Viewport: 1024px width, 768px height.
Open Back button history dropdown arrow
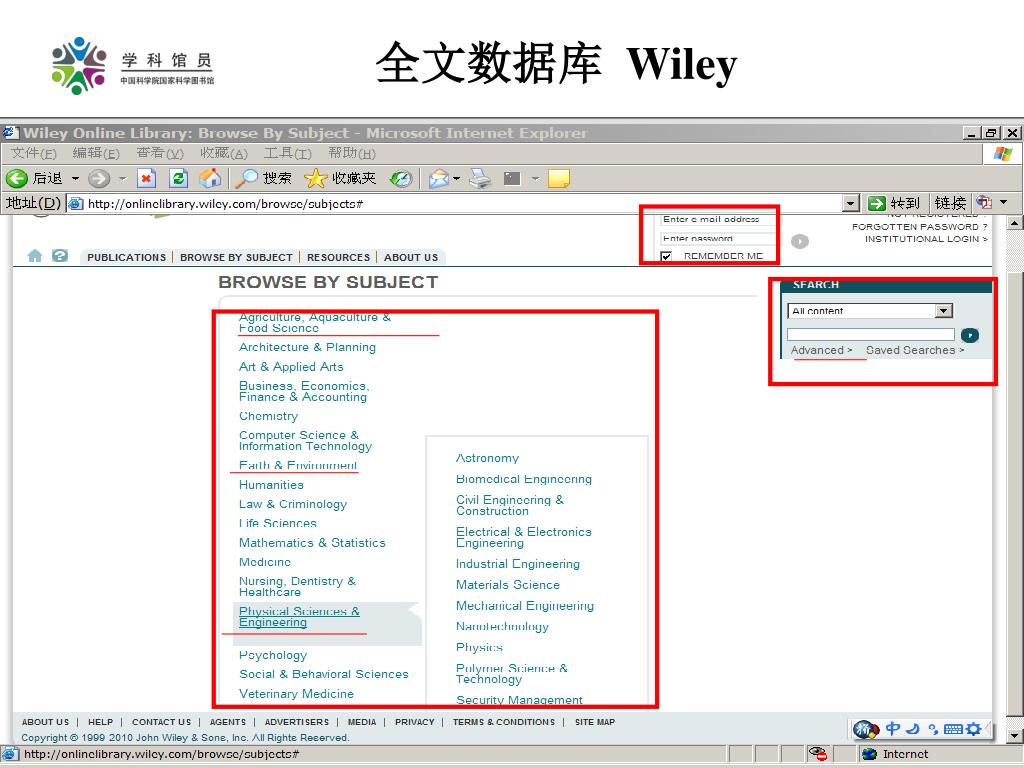(x=75, y=178)
